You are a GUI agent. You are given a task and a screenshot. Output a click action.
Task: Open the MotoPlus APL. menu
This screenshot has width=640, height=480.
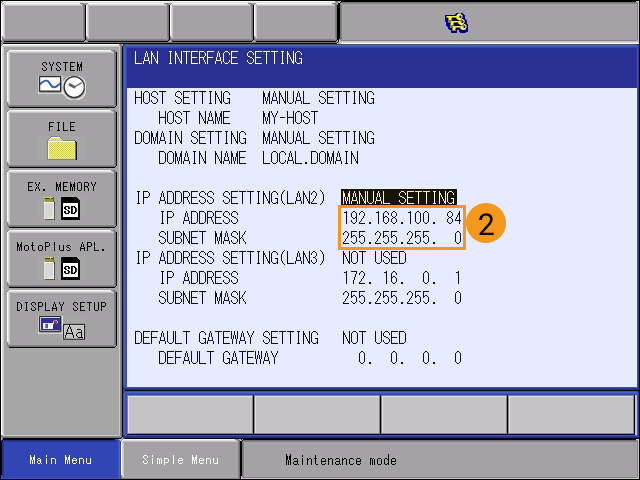pos(62,259)
